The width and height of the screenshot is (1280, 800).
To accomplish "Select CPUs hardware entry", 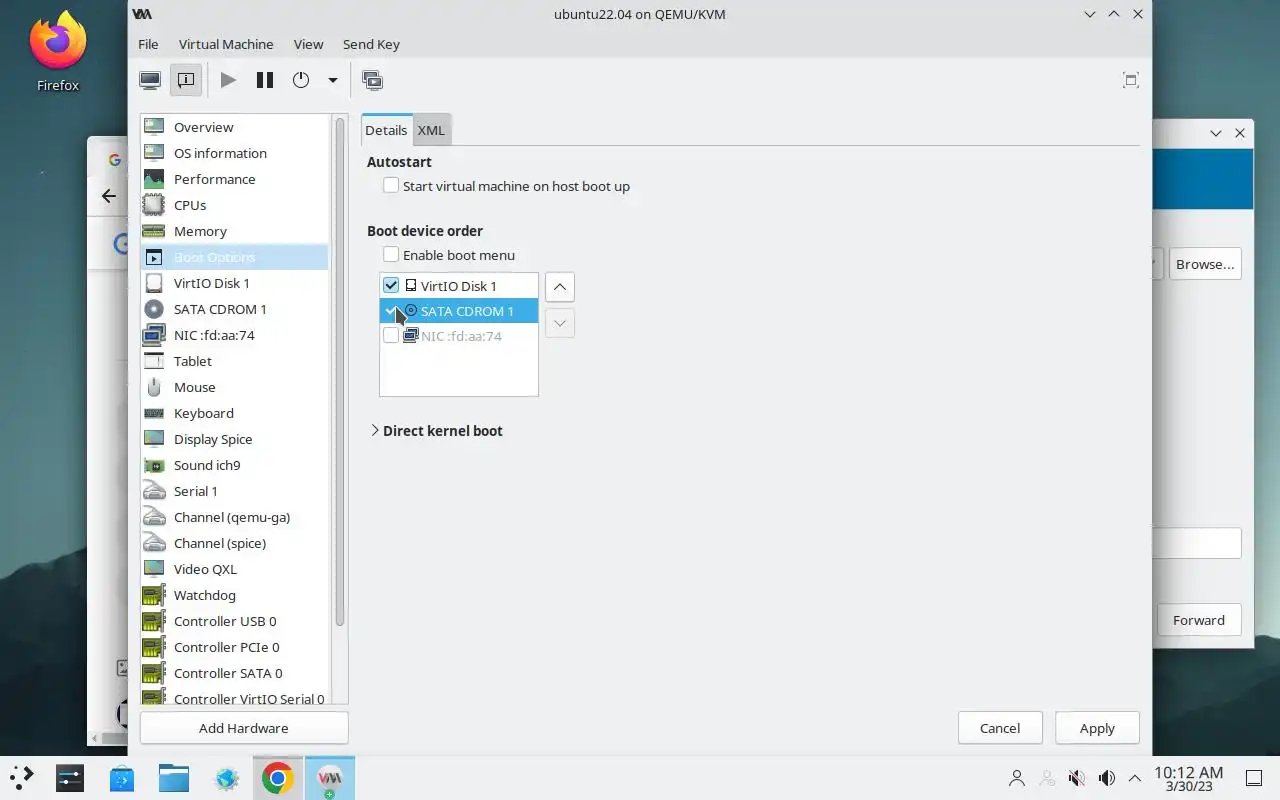I will (234, 205).
